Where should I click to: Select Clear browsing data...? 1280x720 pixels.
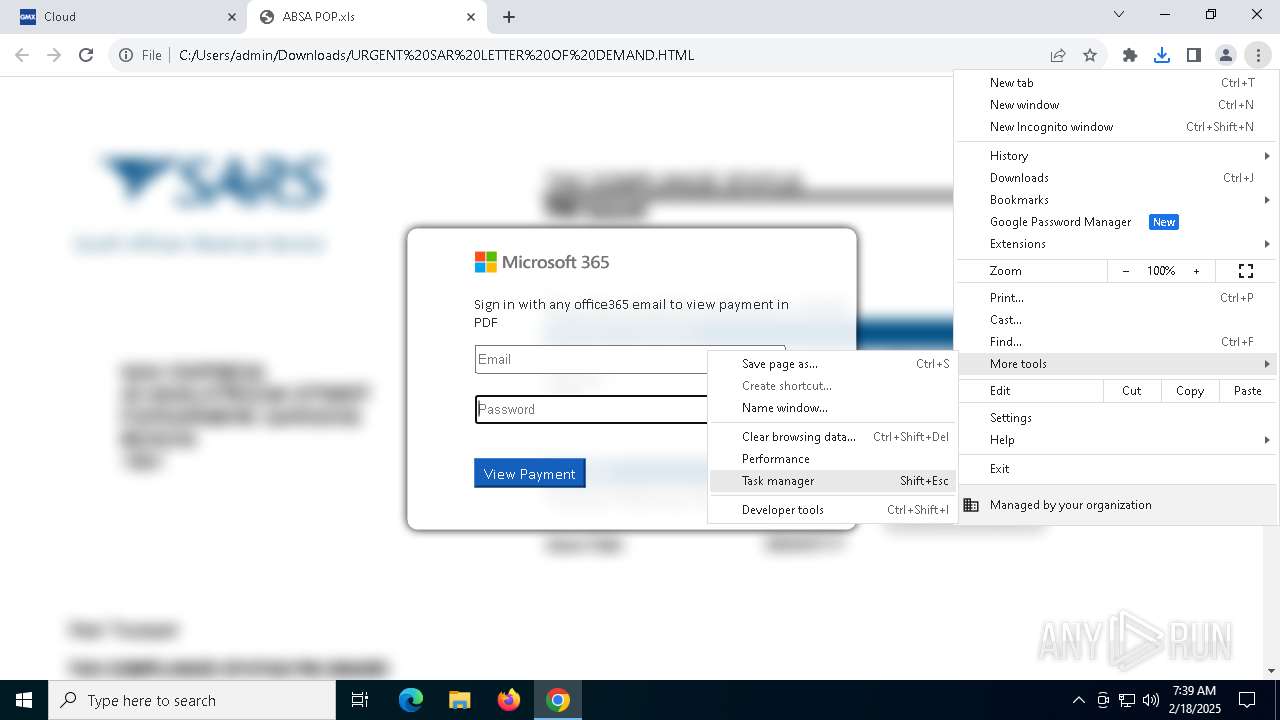(x=832, y=437)
